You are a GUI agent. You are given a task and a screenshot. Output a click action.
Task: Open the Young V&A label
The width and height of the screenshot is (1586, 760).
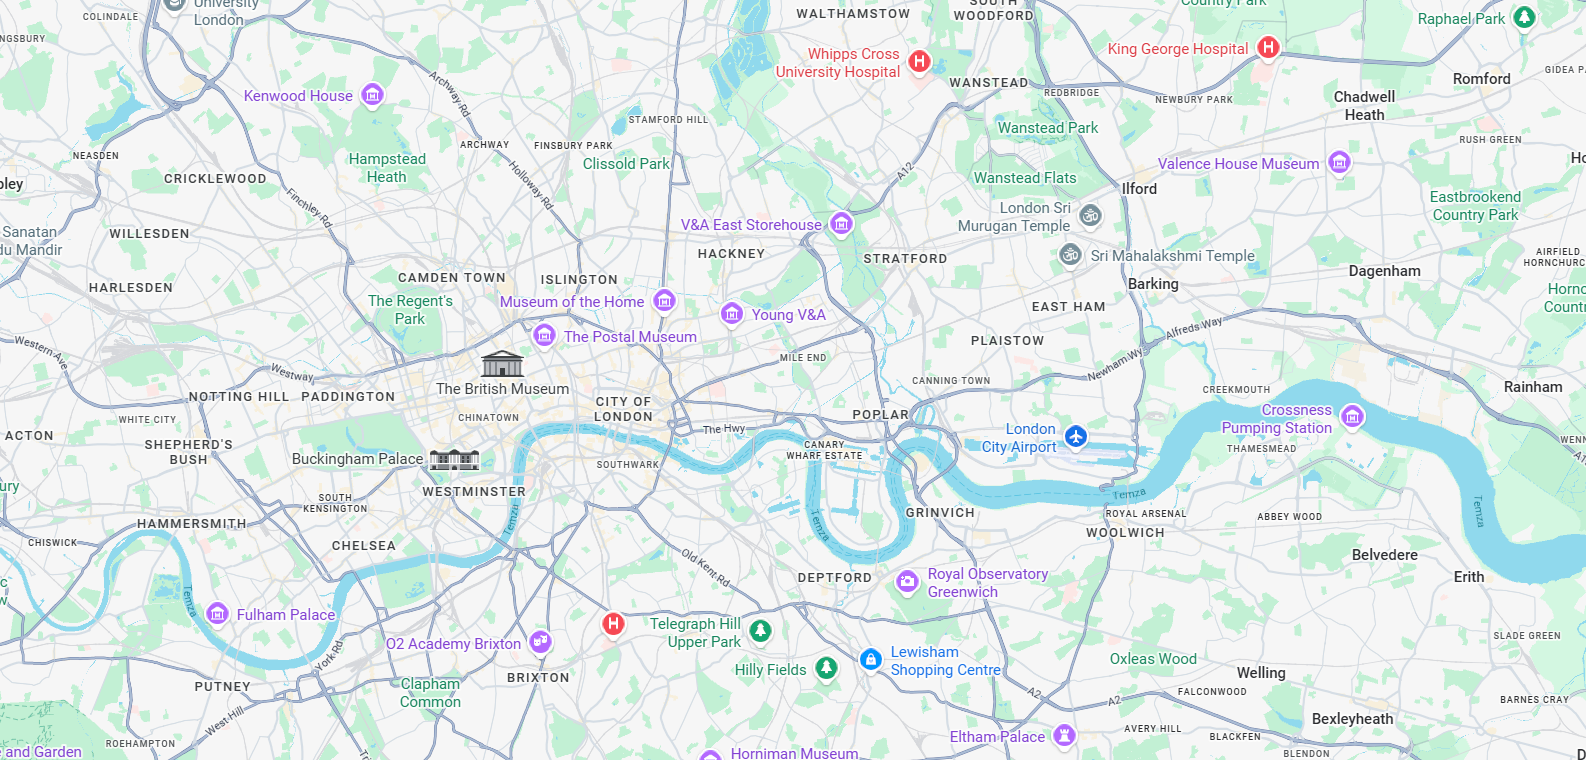point(789,315)
